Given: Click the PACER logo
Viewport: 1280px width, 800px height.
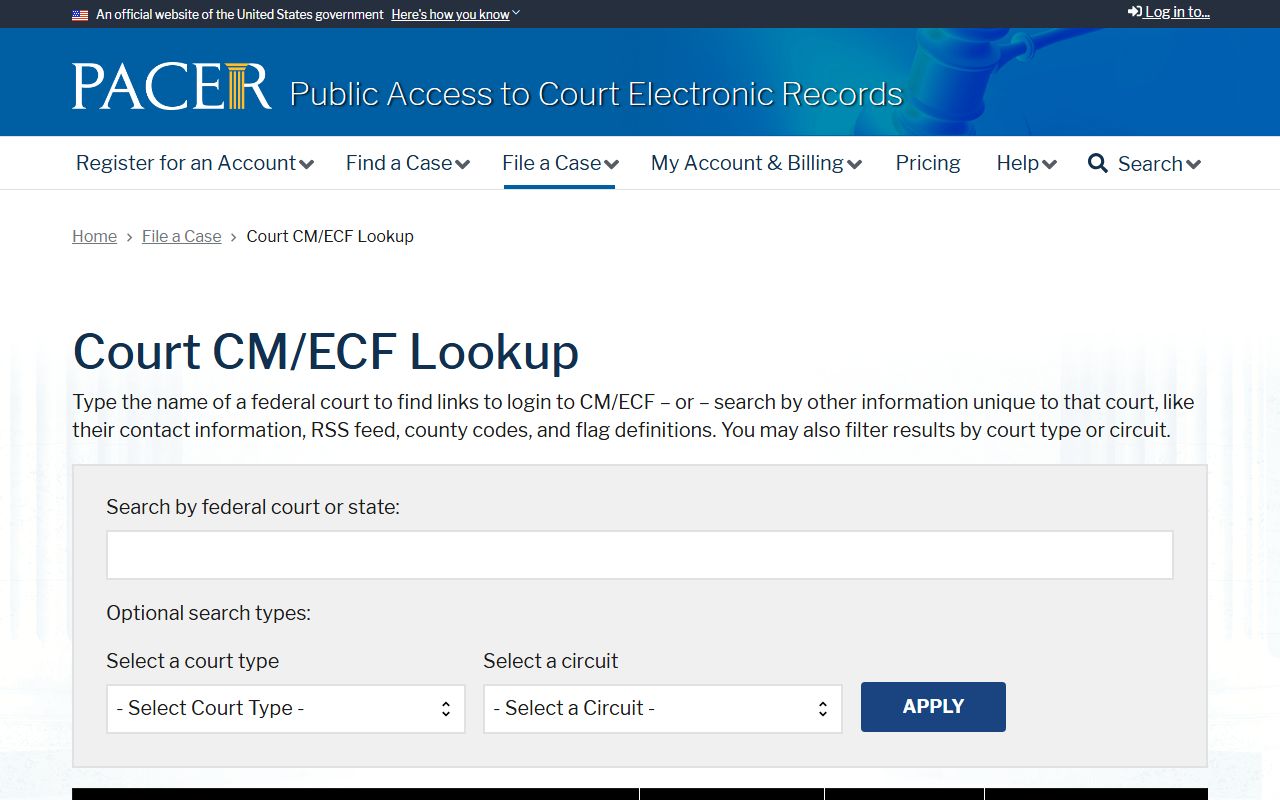Looking at the screenshot, I should pyautogui.click(x=171, y=86).
